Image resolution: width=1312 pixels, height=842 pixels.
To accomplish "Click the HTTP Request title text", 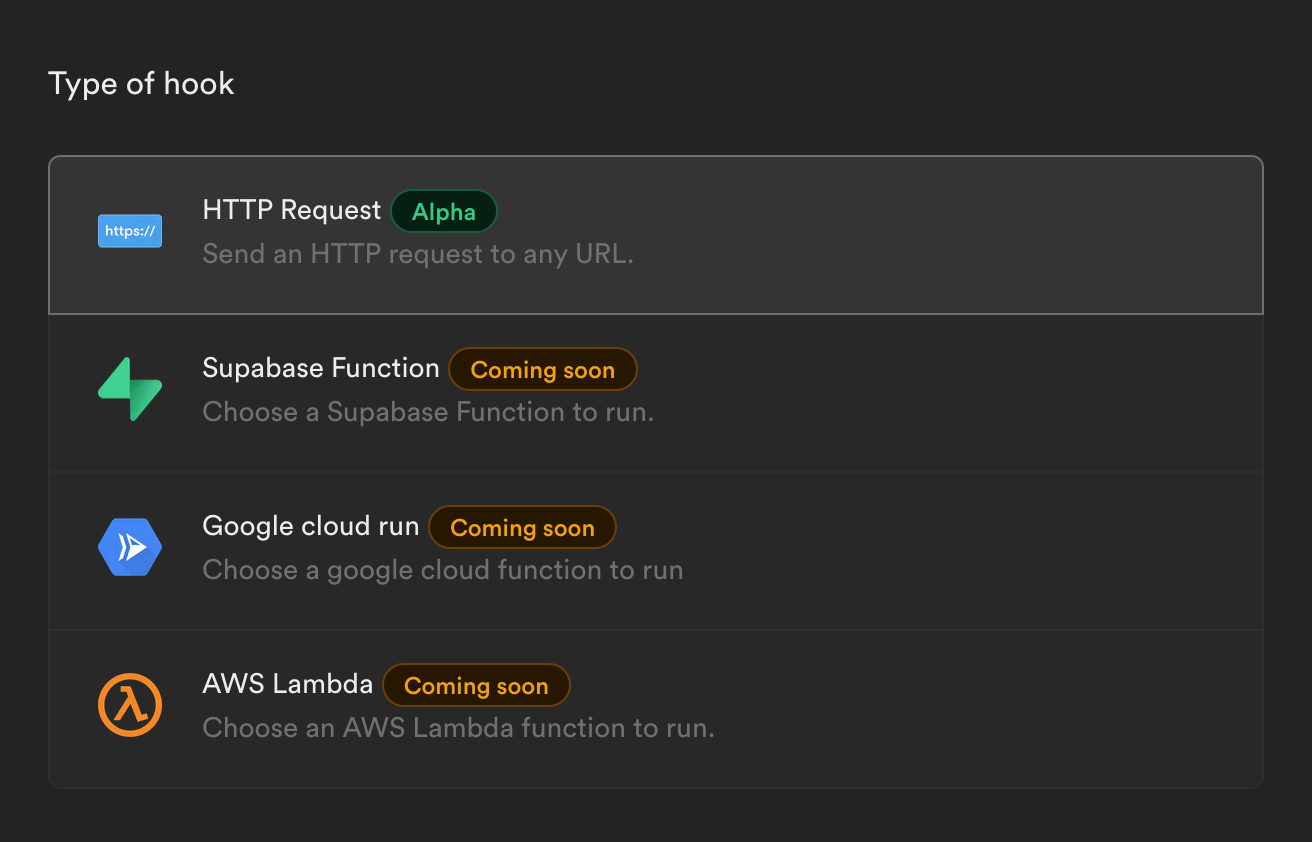I will tap(291, 210).
